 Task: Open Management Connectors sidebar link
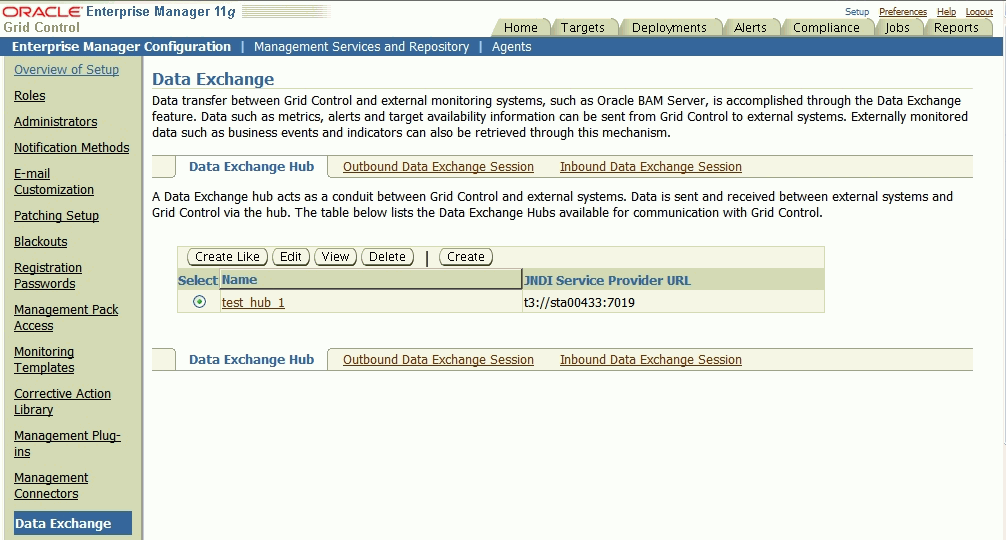[51, 485]
